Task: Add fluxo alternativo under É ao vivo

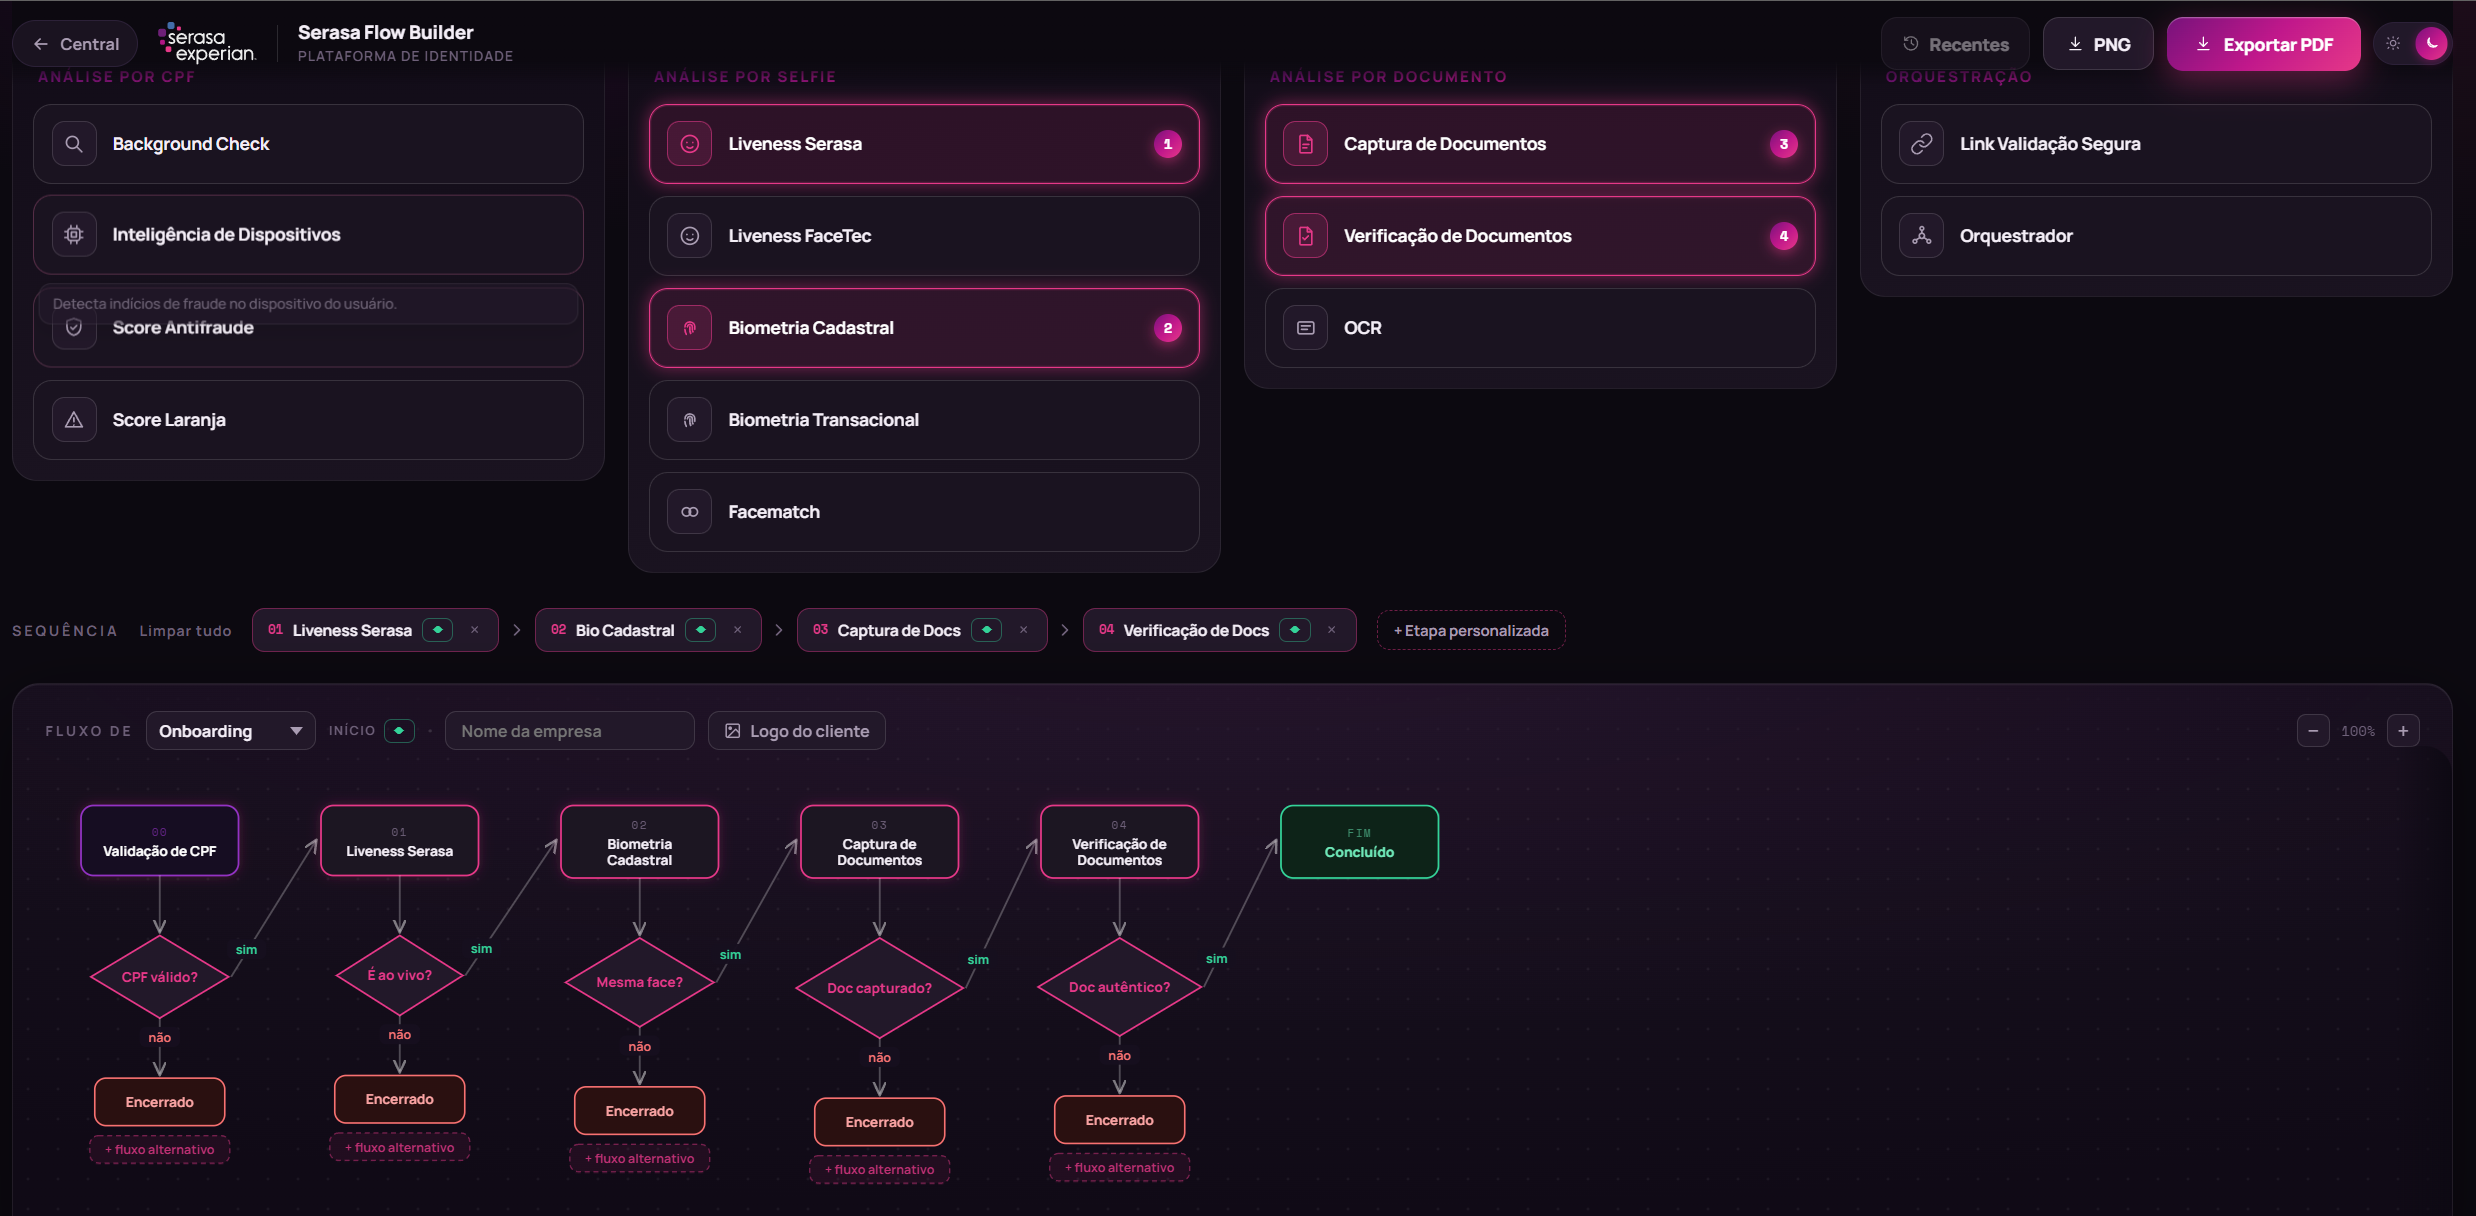Action: 400,1148
